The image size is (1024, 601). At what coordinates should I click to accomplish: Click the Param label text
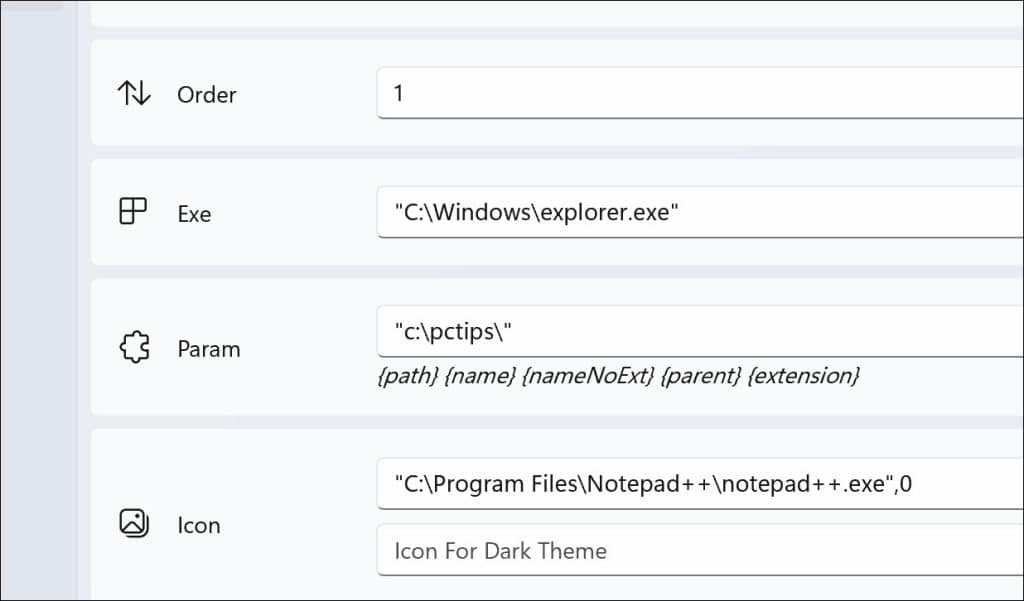coord(208,349)
